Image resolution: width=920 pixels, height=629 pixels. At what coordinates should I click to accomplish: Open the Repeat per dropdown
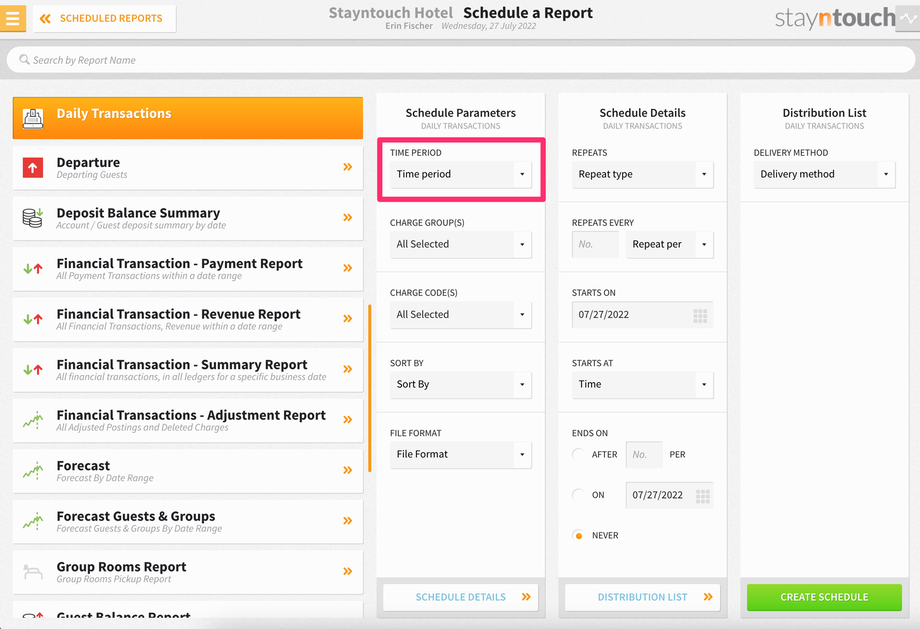[x=669, y=244]
